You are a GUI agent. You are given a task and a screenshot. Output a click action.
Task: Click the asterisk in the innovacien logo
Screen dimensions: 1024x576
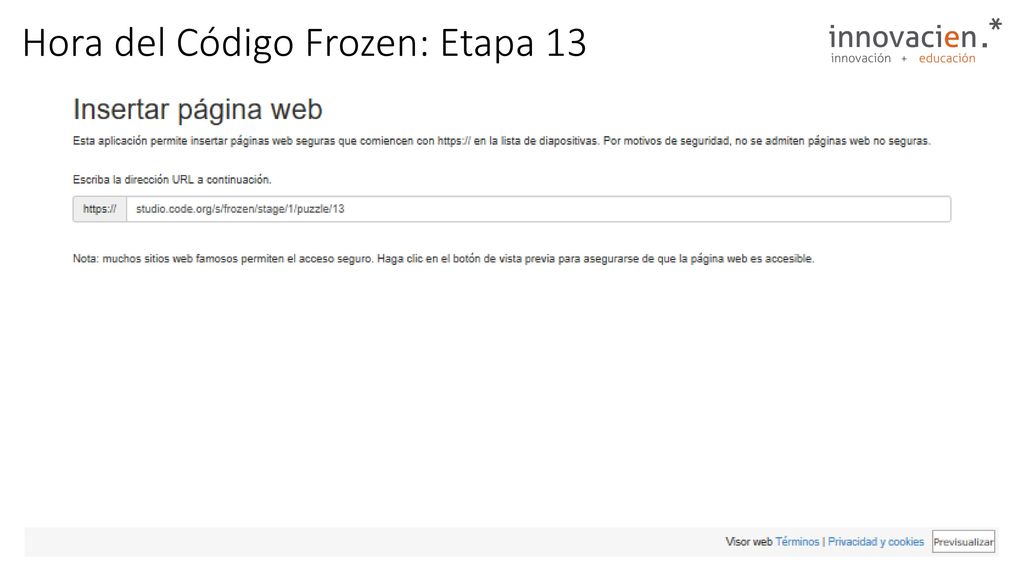(x=995, y=25)
